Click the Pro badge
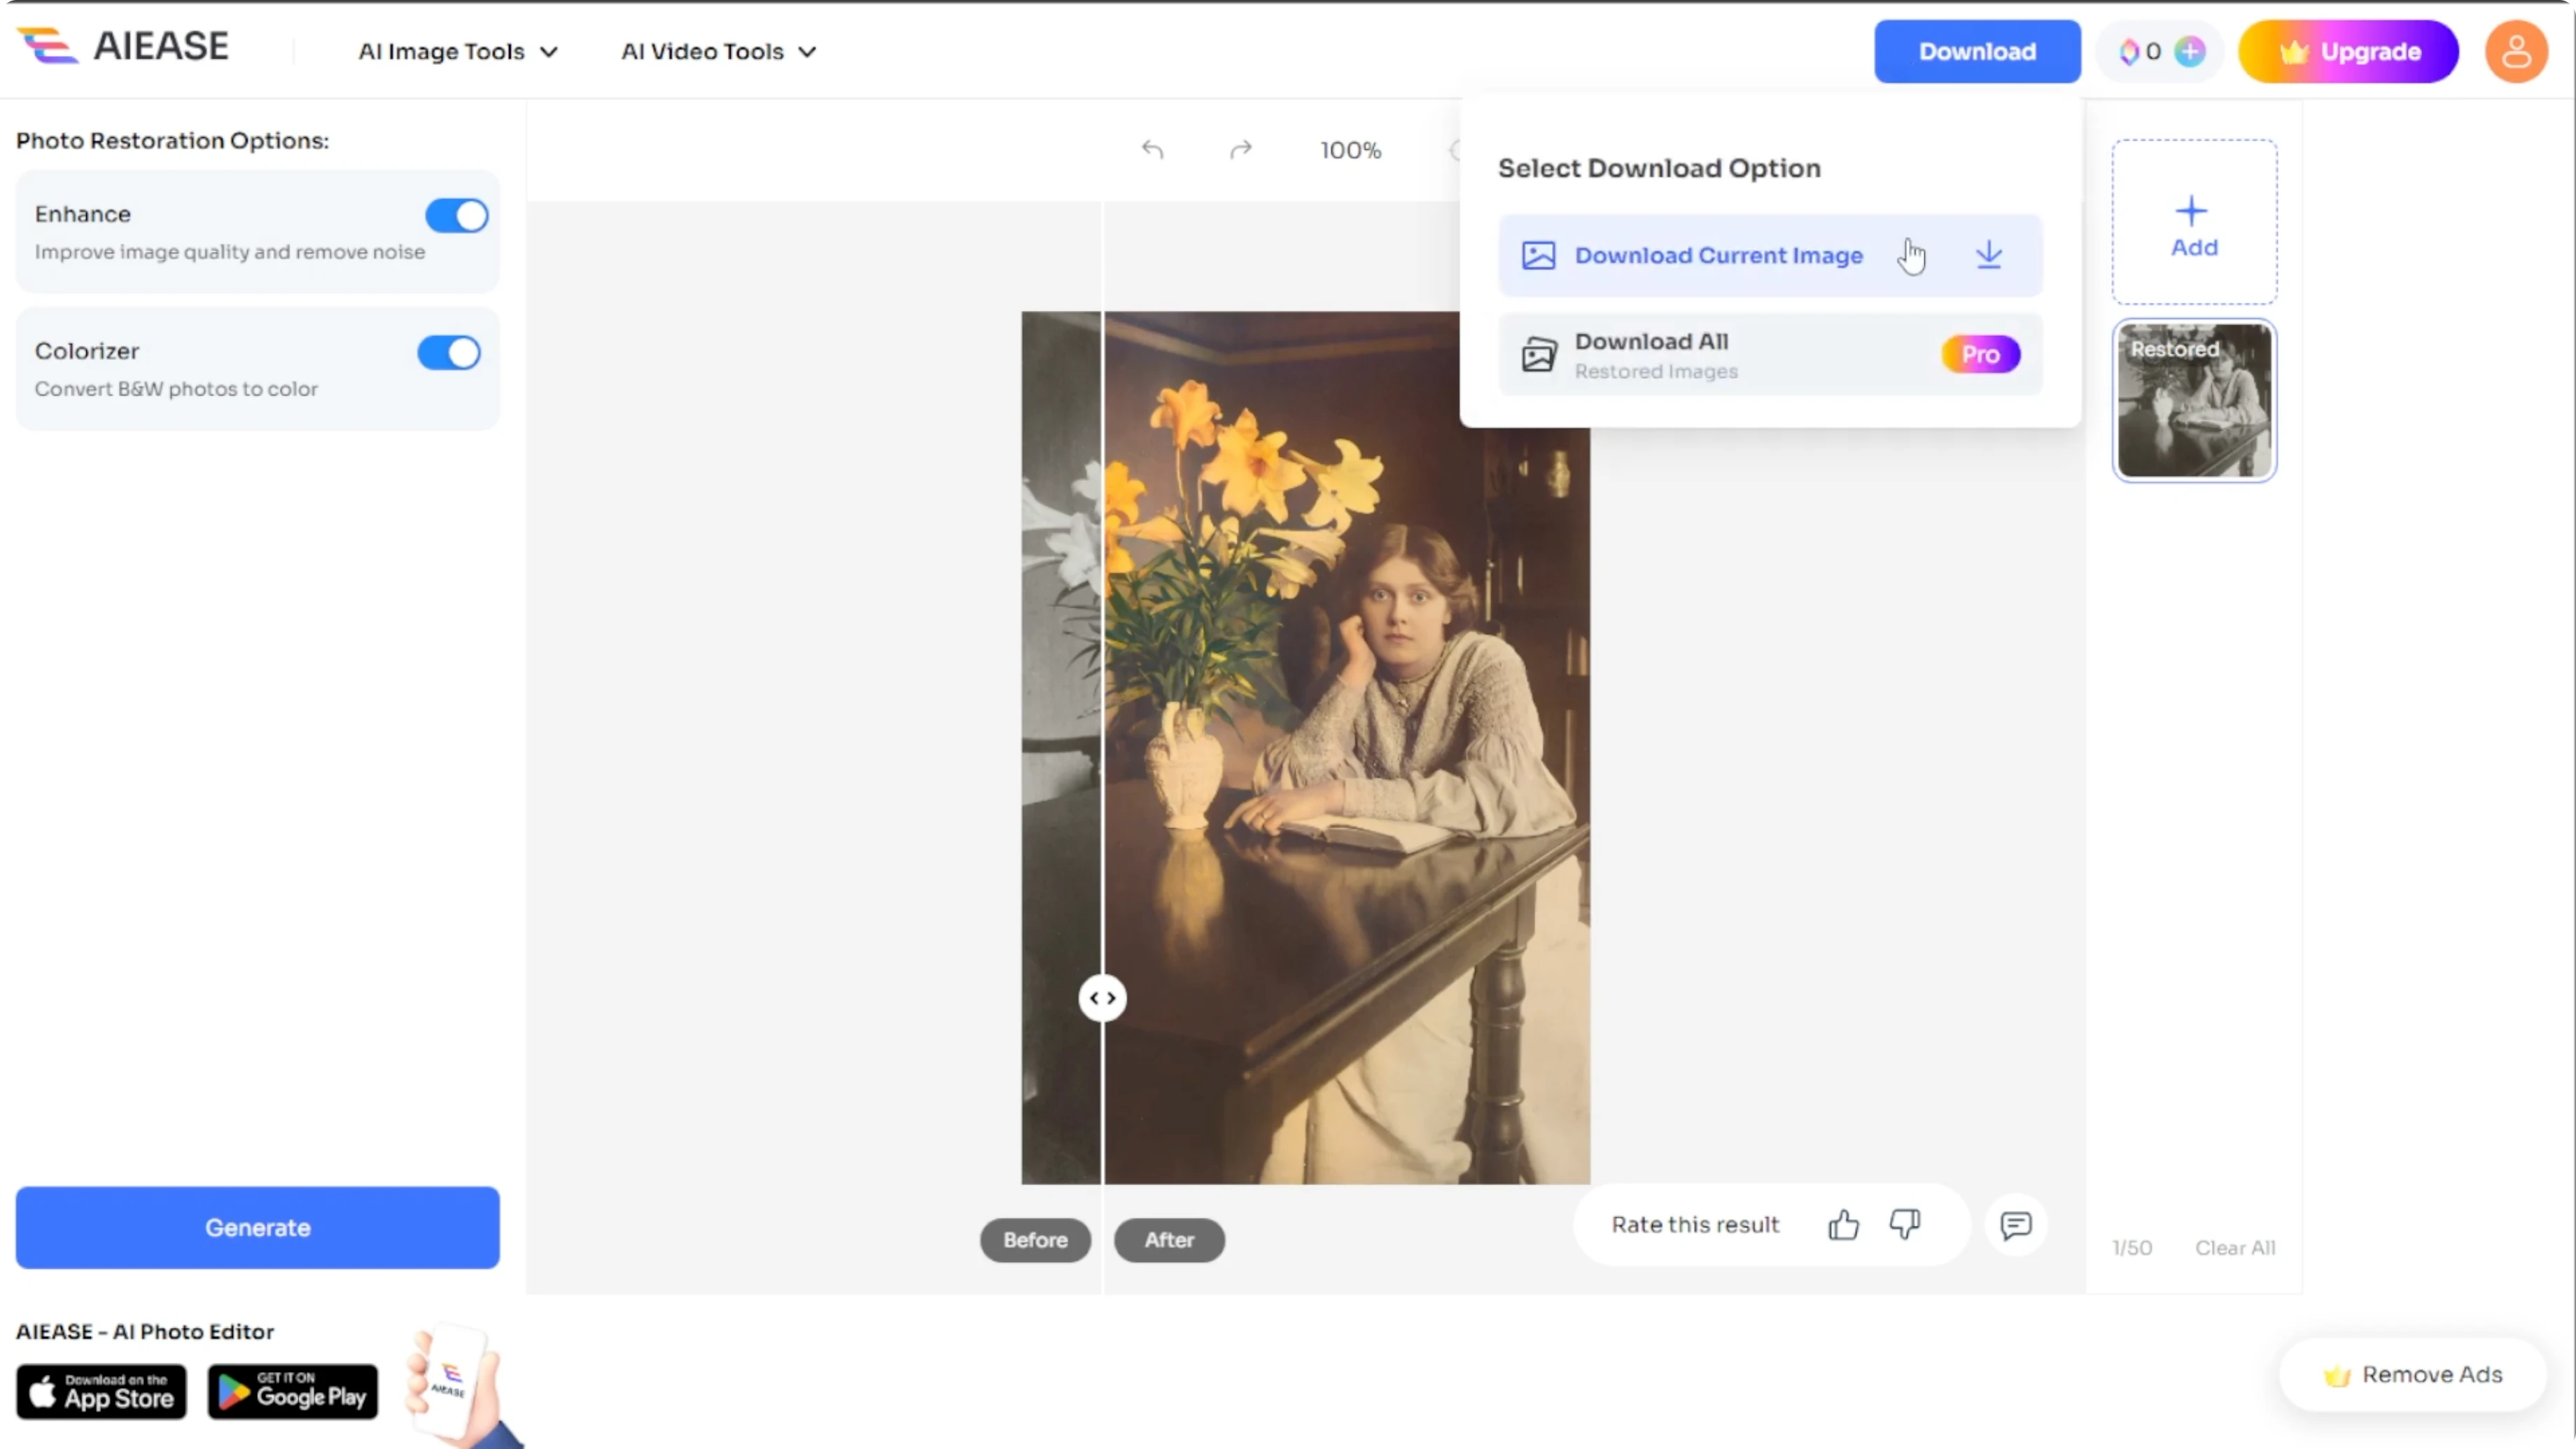This screenshot has height=1449, width=2576. click(1980, 354)
